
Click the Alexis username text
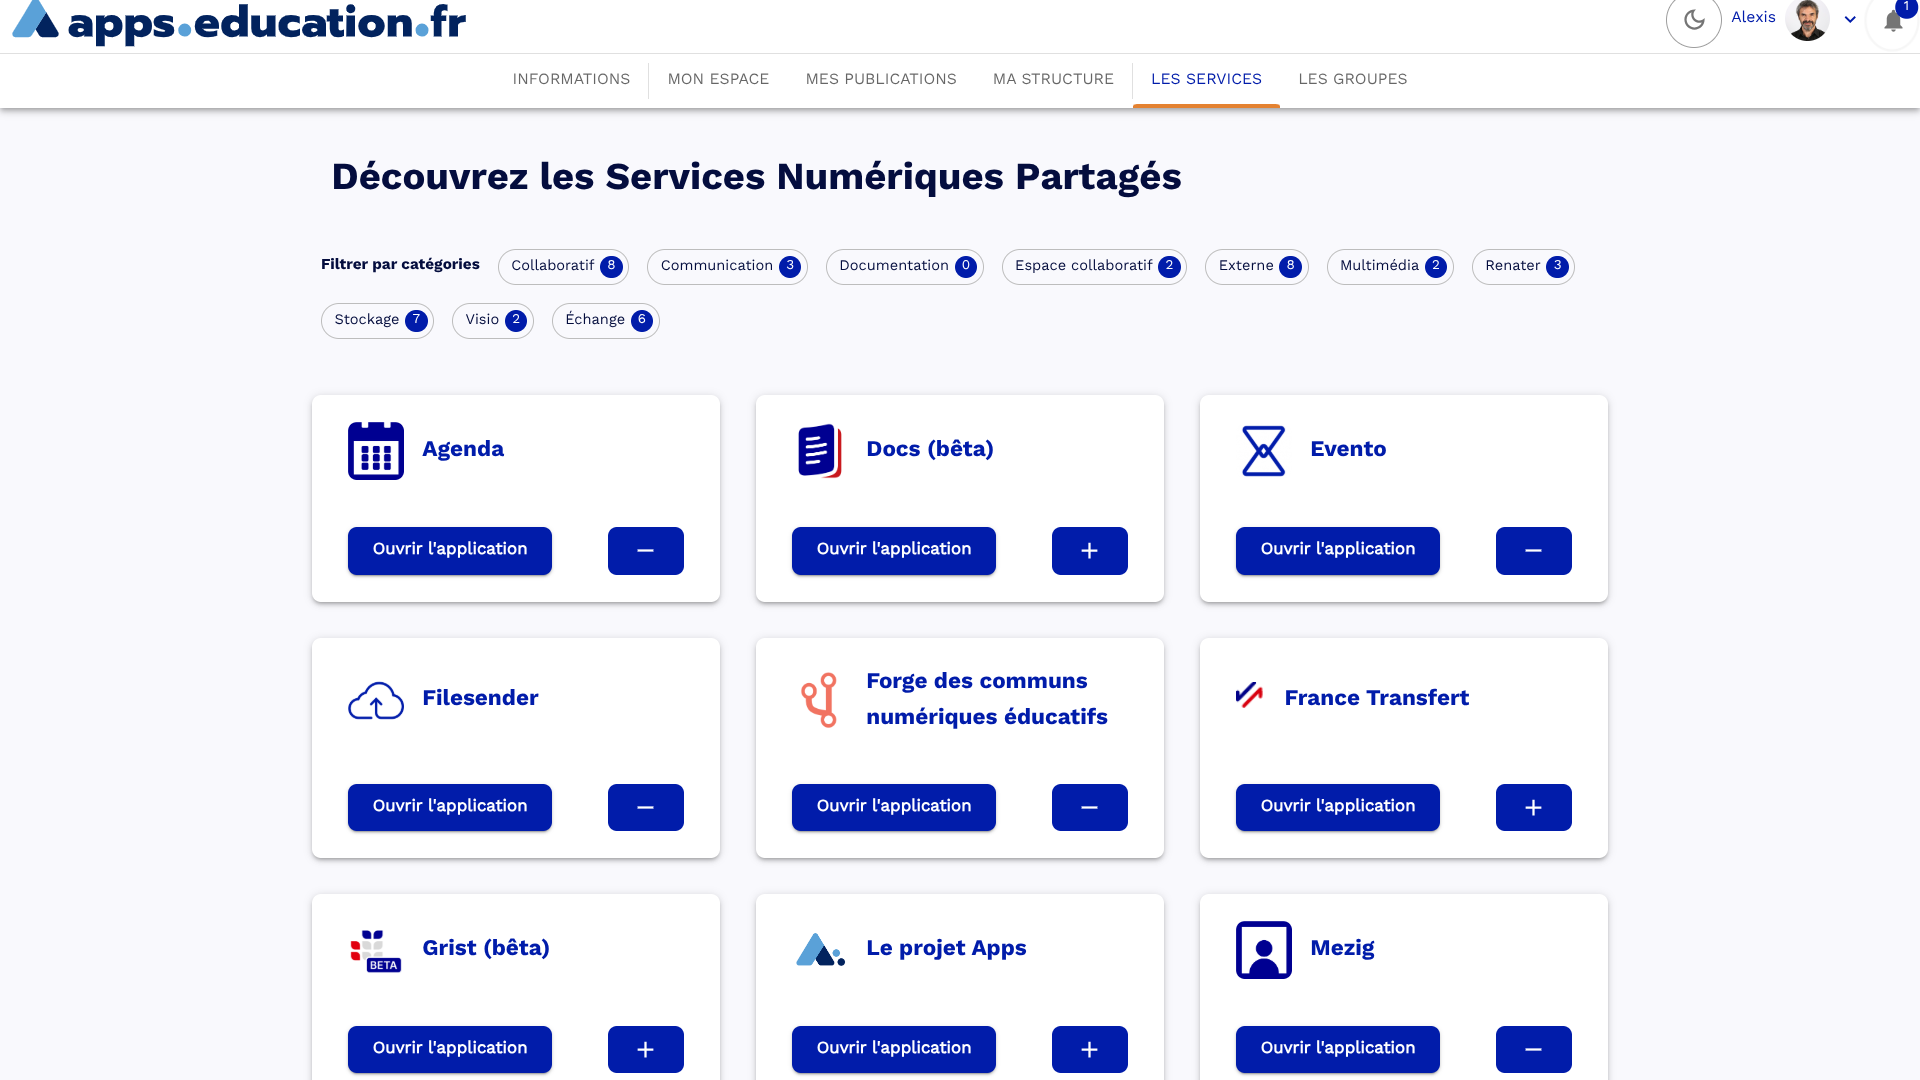pos(1753,17)
